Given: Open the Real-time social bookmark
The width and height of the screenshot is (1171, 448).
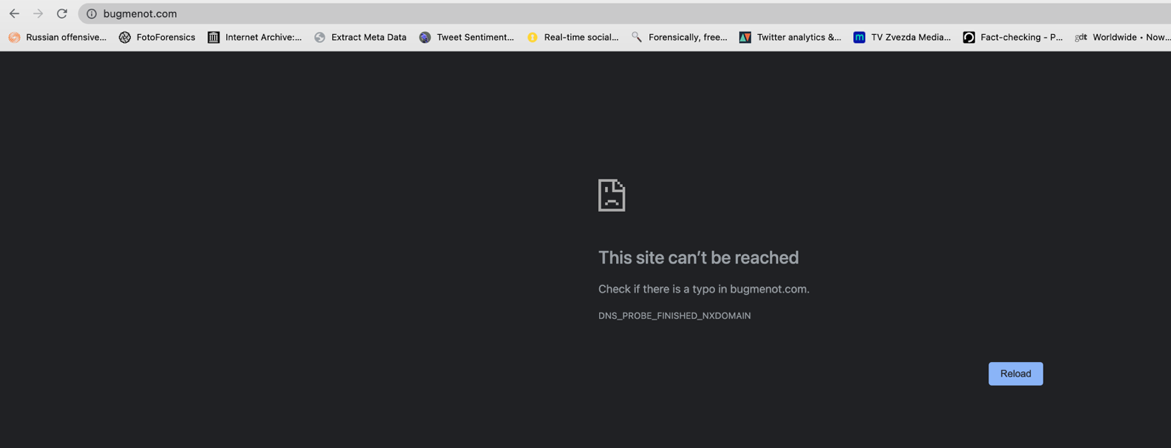Looking at the screenshot, I should coord(573,37).
